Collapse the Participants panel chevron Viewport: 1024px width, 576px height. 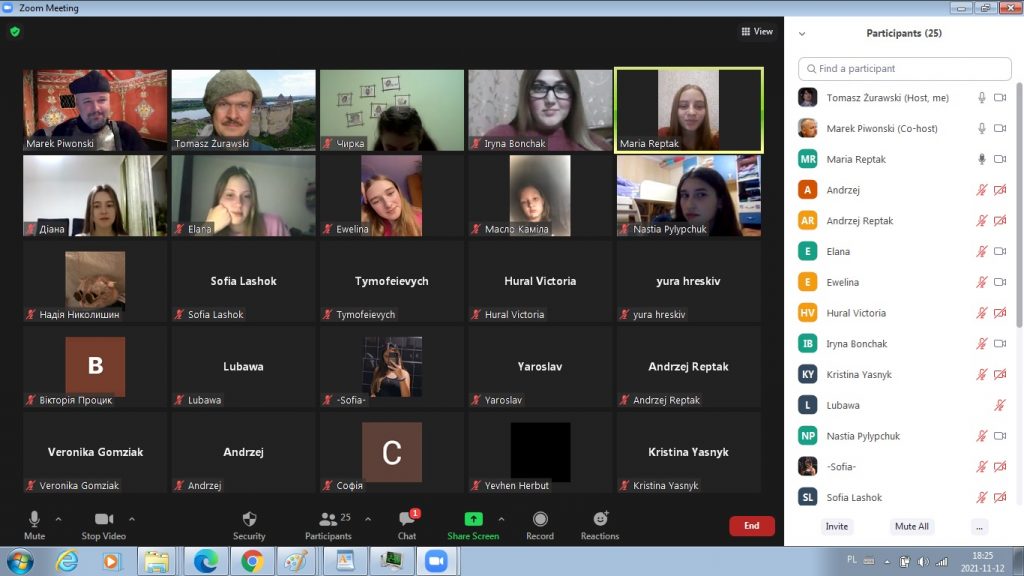[802, 34]
